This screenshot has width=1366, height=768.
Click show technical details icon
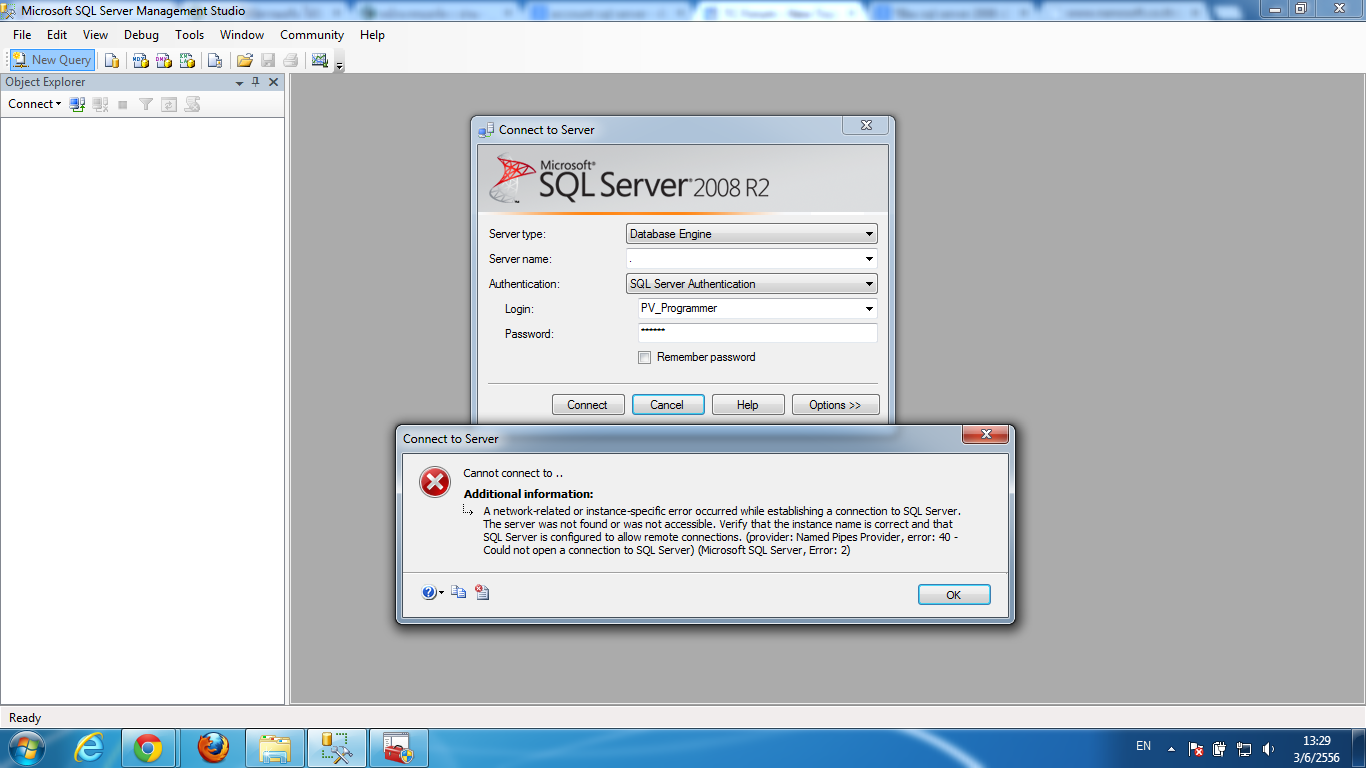(x=483, y=592)
